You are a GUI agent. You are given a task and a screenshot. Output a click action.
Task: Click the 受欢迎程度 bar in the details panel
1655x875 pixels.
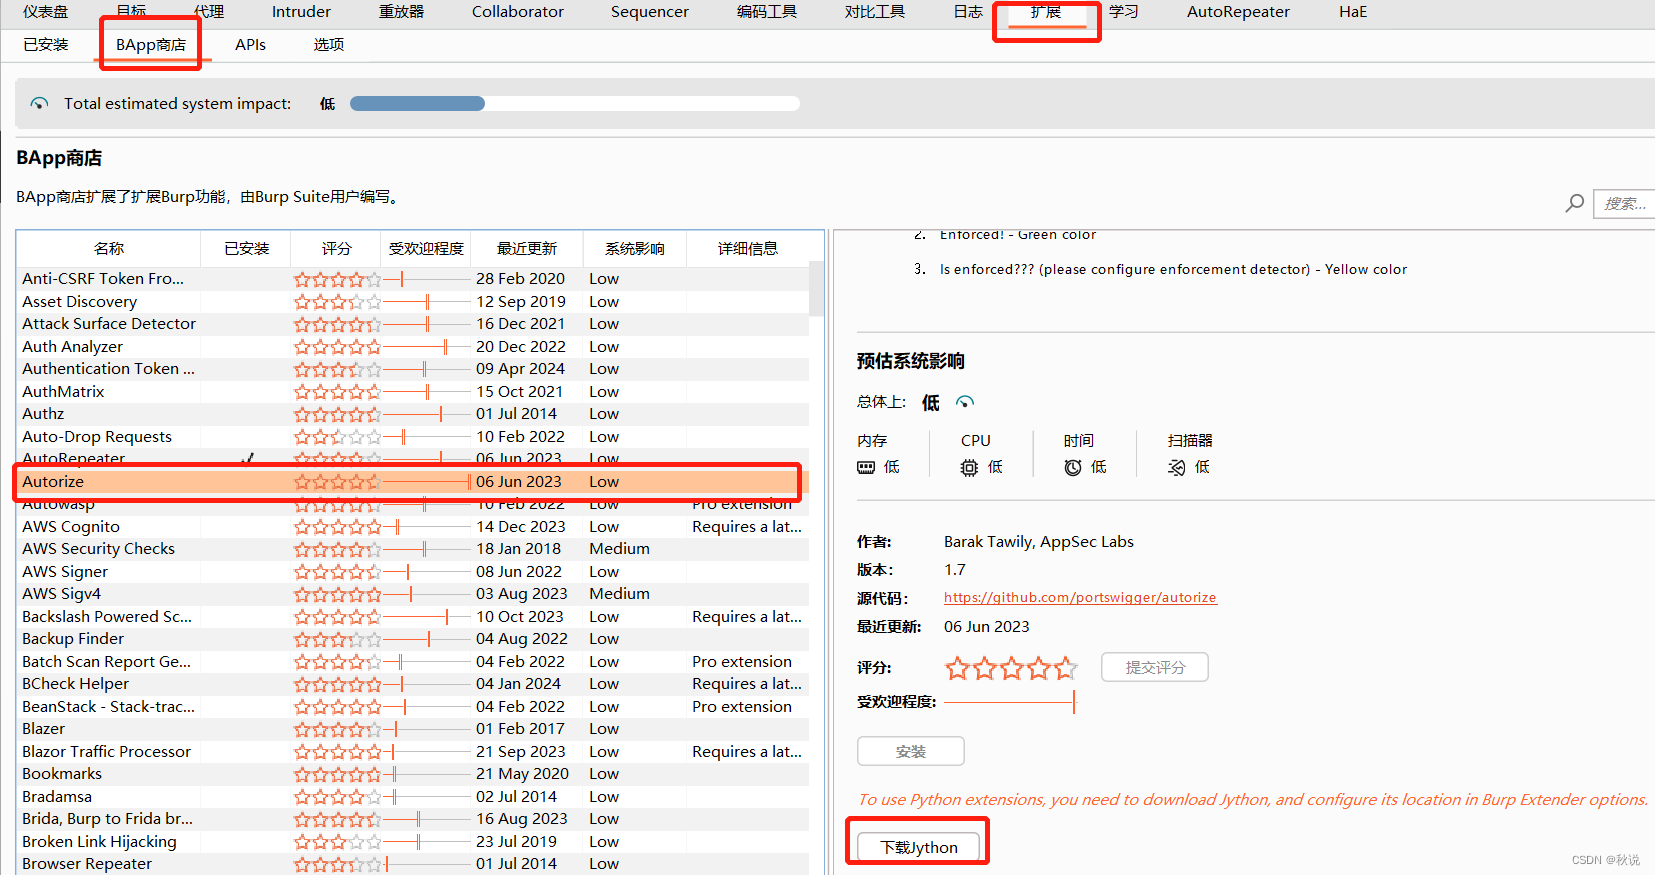1010,702
